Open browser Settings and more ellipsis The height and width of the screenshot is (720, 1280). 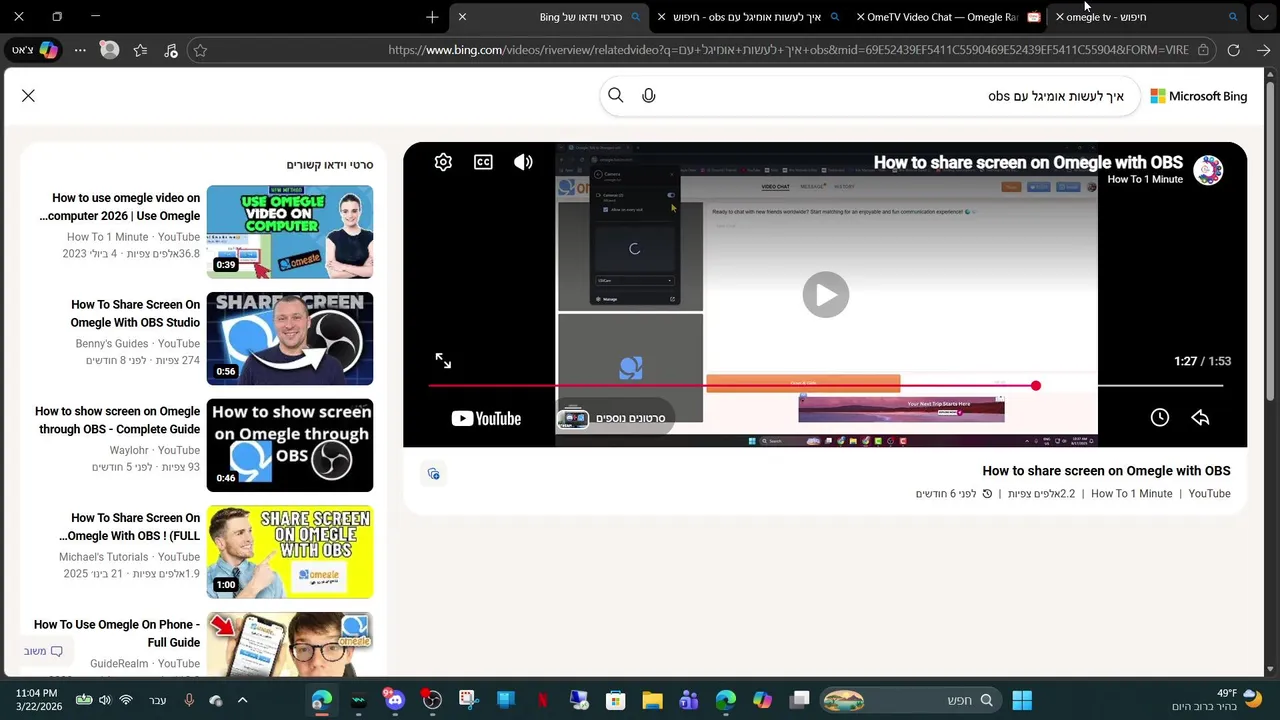pyautogui.click(x=80, y=50)
